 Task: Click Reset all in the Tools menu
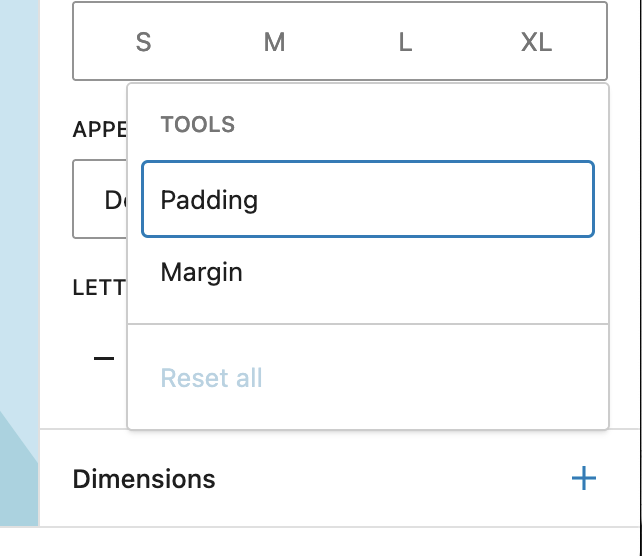point(212,378)
